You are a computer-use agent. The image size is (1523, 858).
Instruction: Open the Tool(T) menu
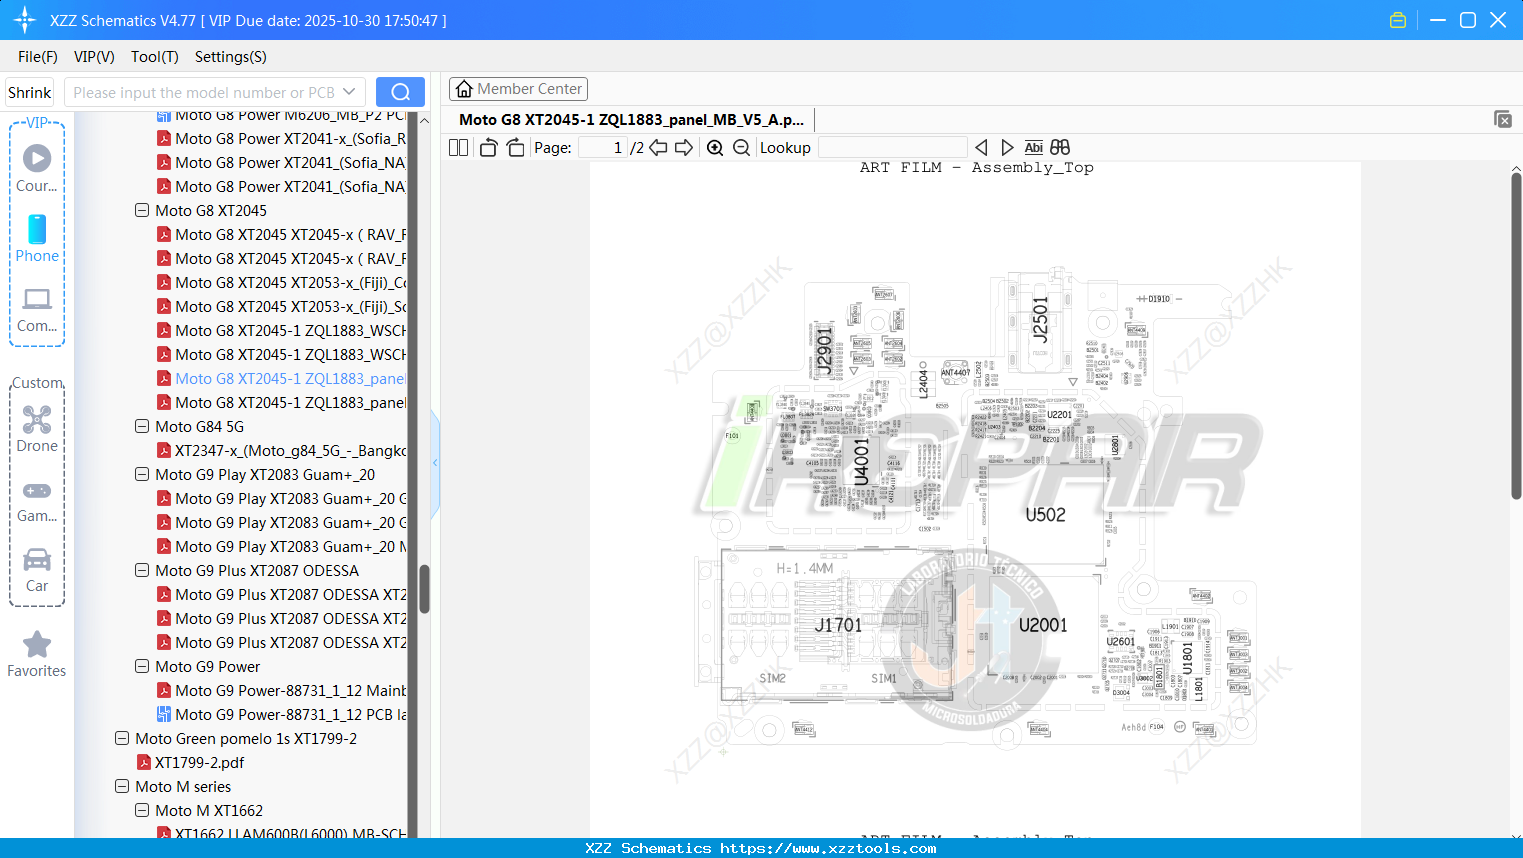click(155, 57)
